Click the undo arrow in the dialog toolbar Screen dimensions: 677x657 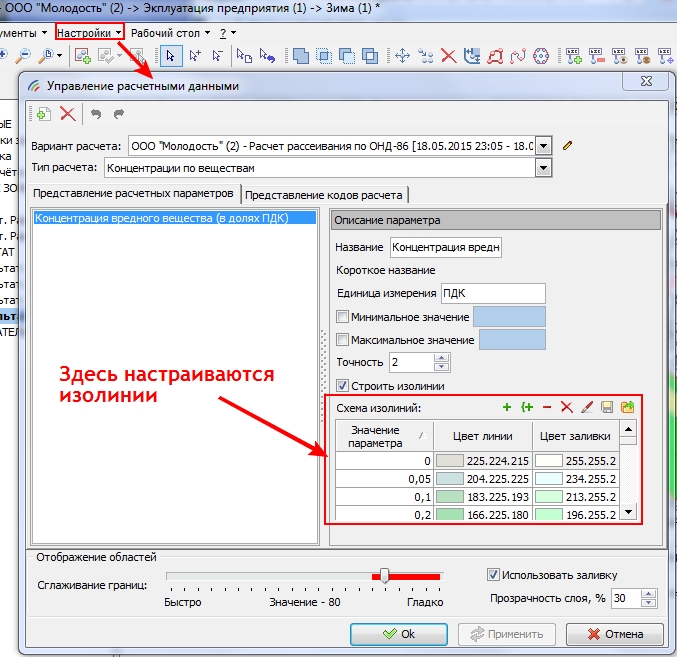point(96,114)
